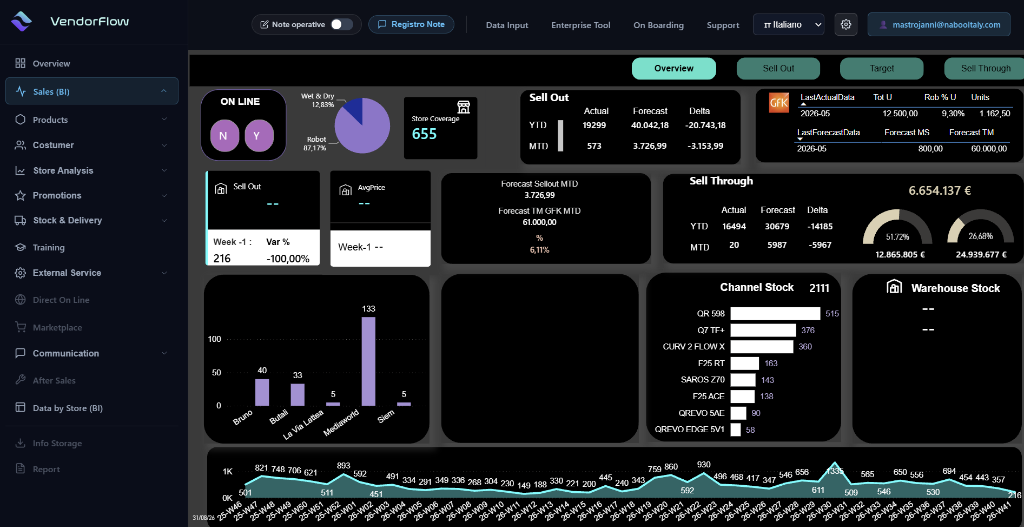Click the Store Coverage shop icon

point(463,107)
